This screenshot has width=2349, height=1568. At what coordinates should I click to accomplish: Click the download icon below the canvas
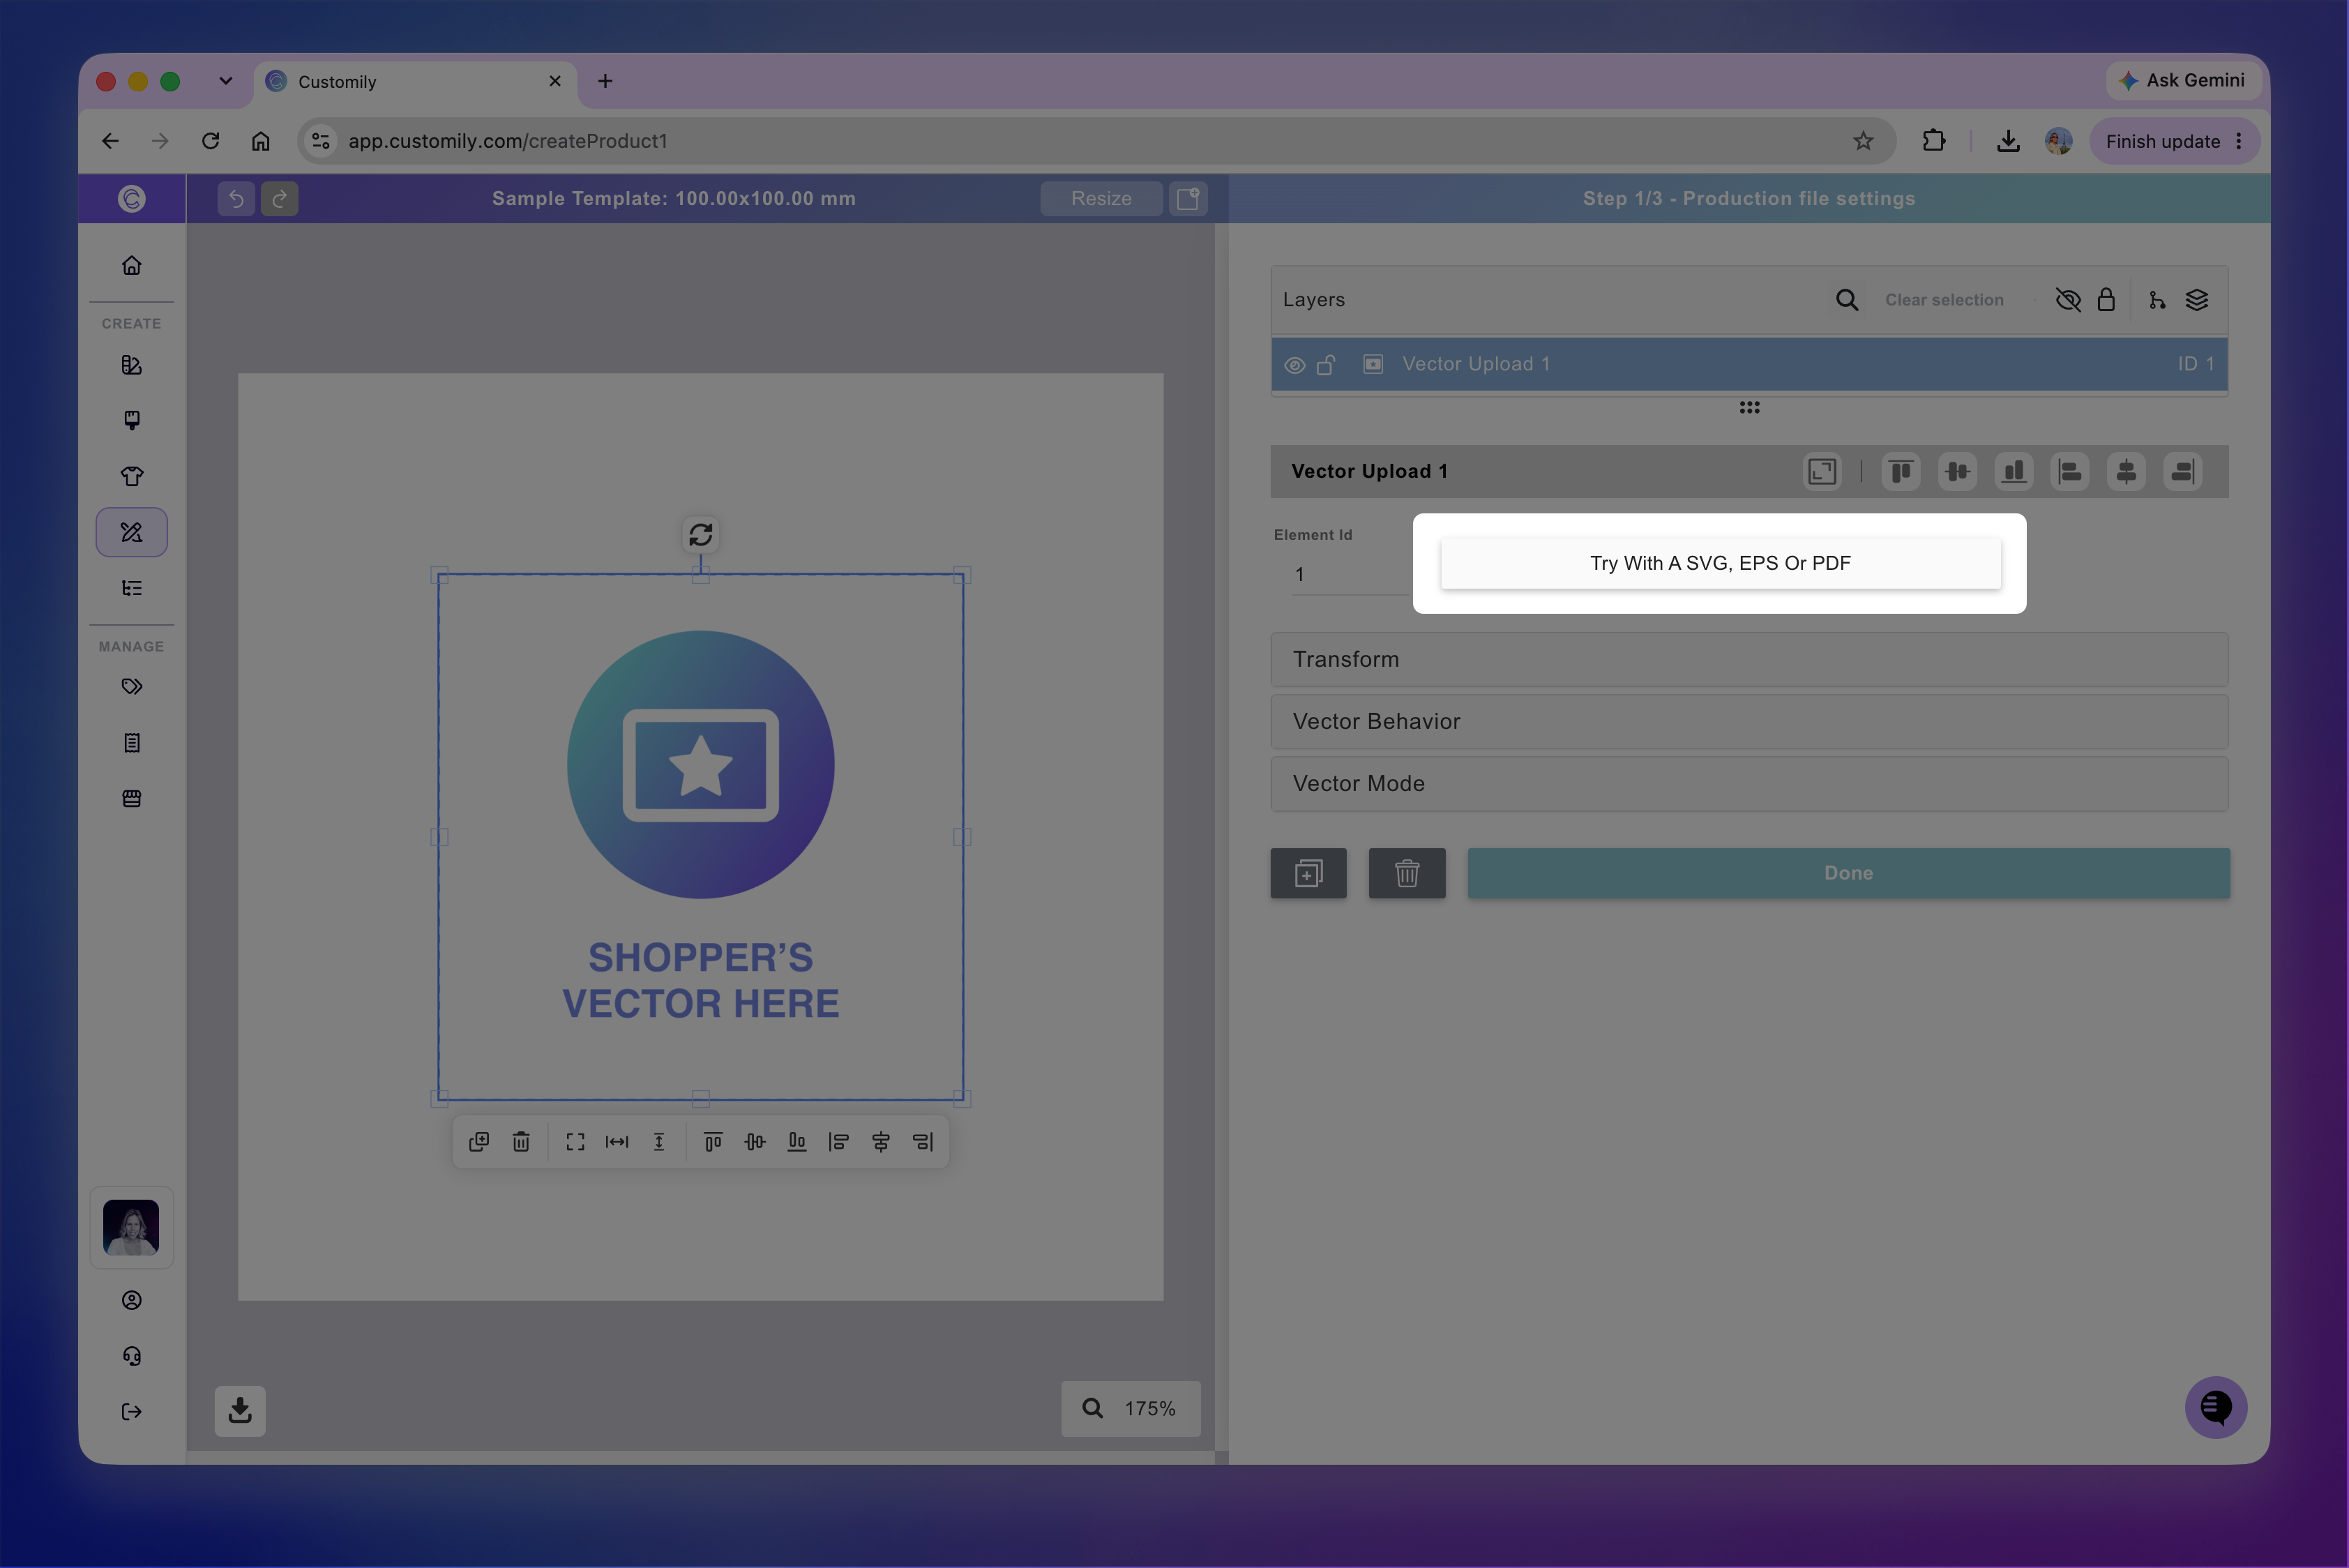240,1411
